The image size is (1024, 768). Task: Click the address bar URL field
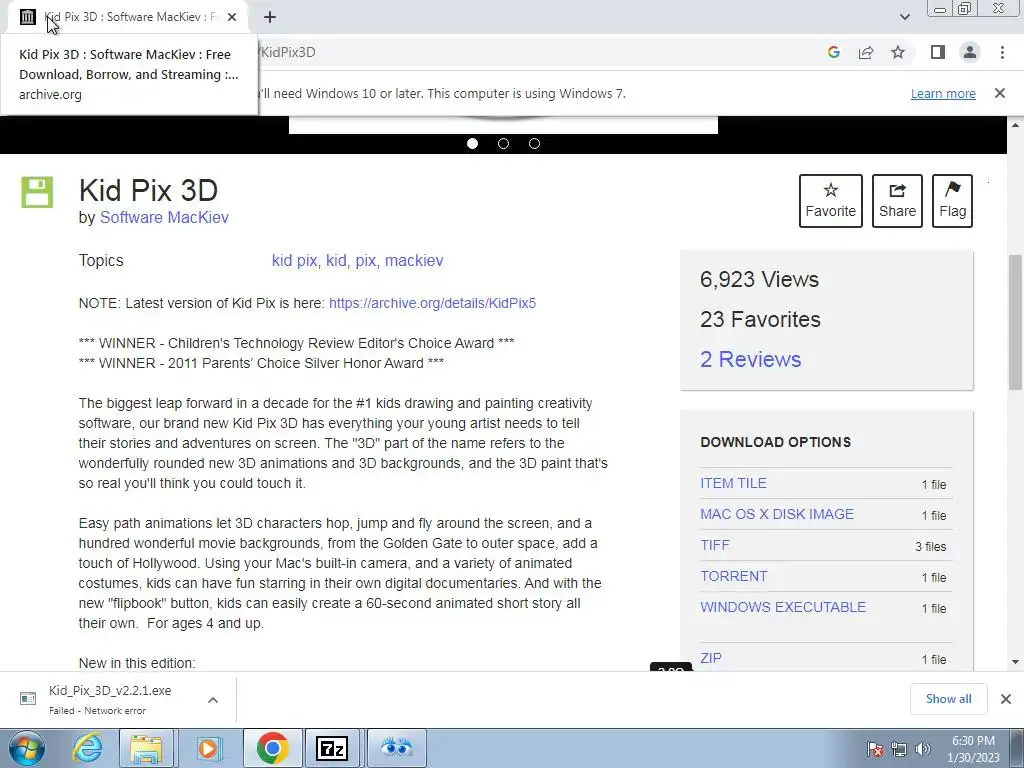536,52
